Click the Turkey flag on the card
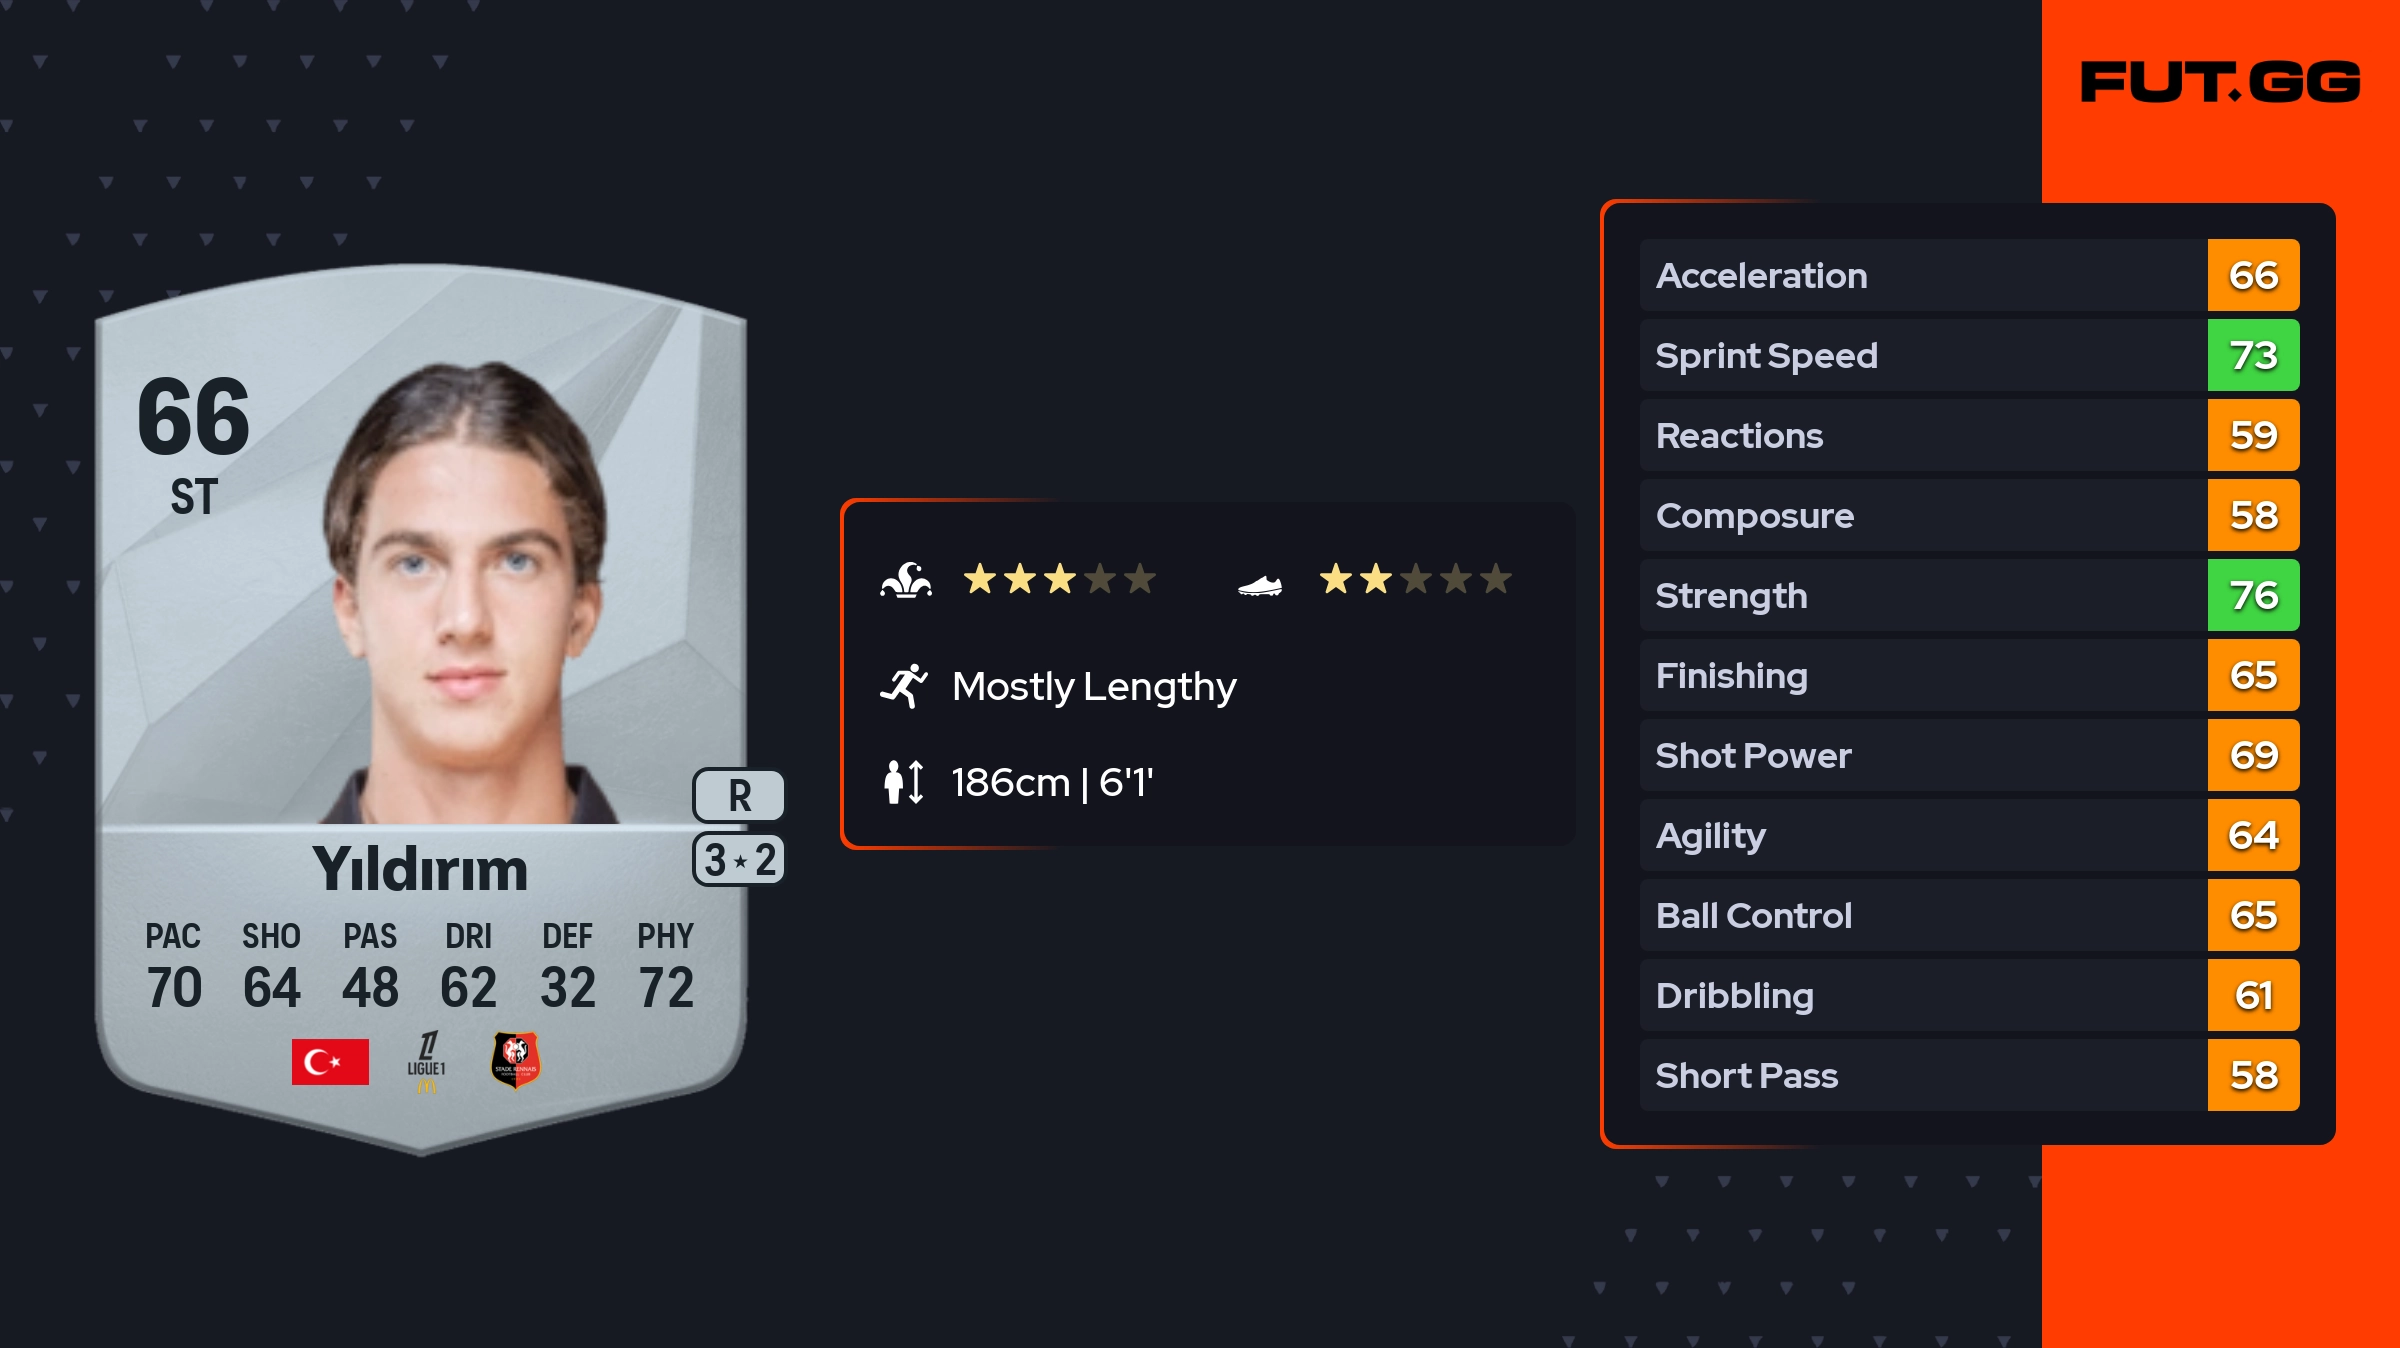The width and height of the screenshot is (2400, 1348). 330,1061
